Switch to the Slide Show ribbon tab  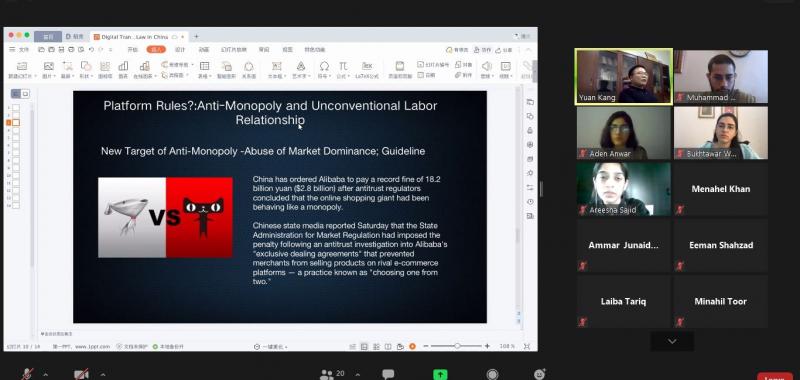[x=234, y=49]
